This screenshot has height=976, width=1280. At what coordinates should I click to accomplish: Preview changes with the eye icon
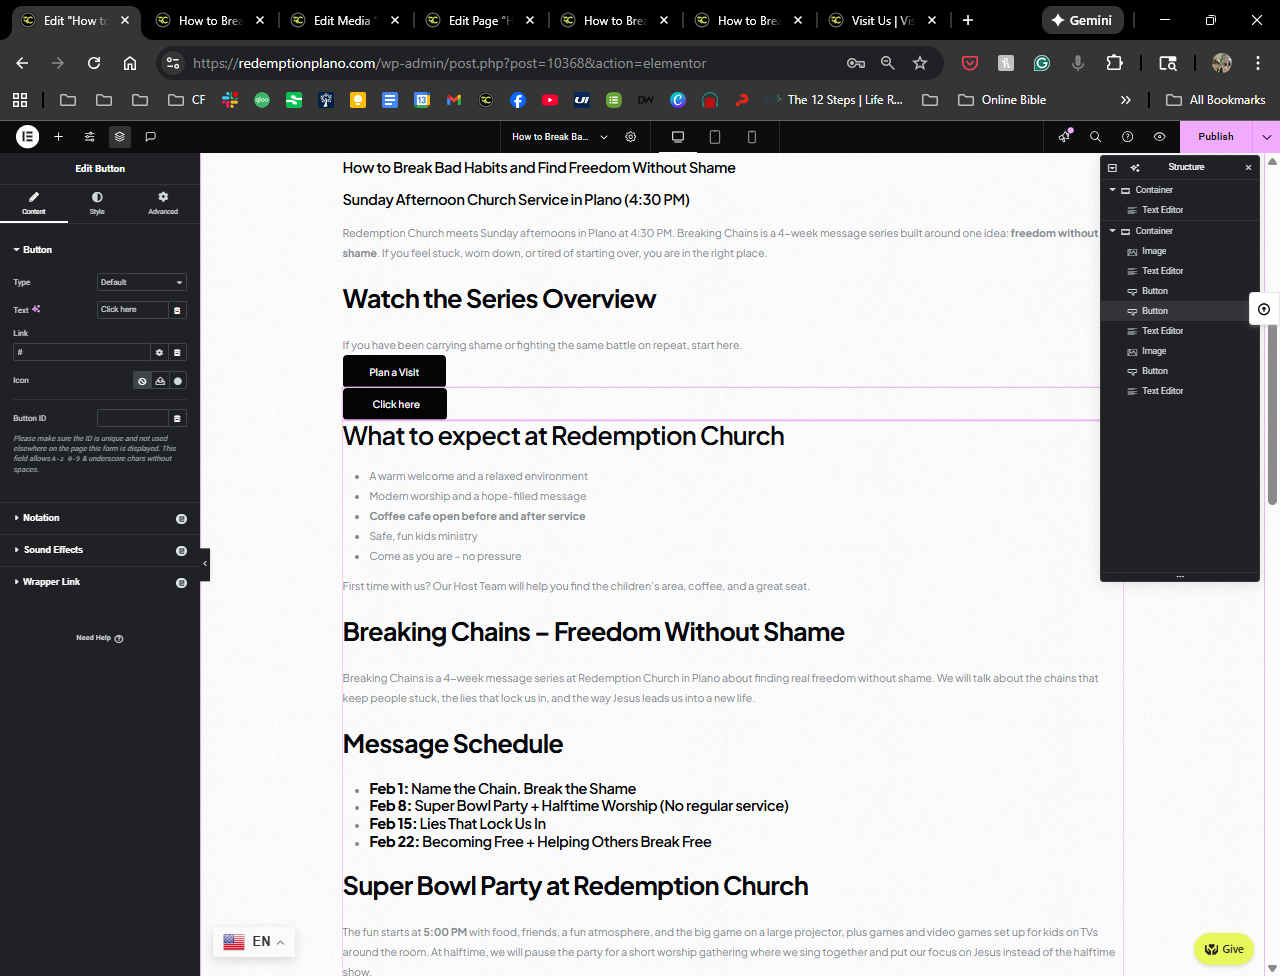(x=1159, y=136)
